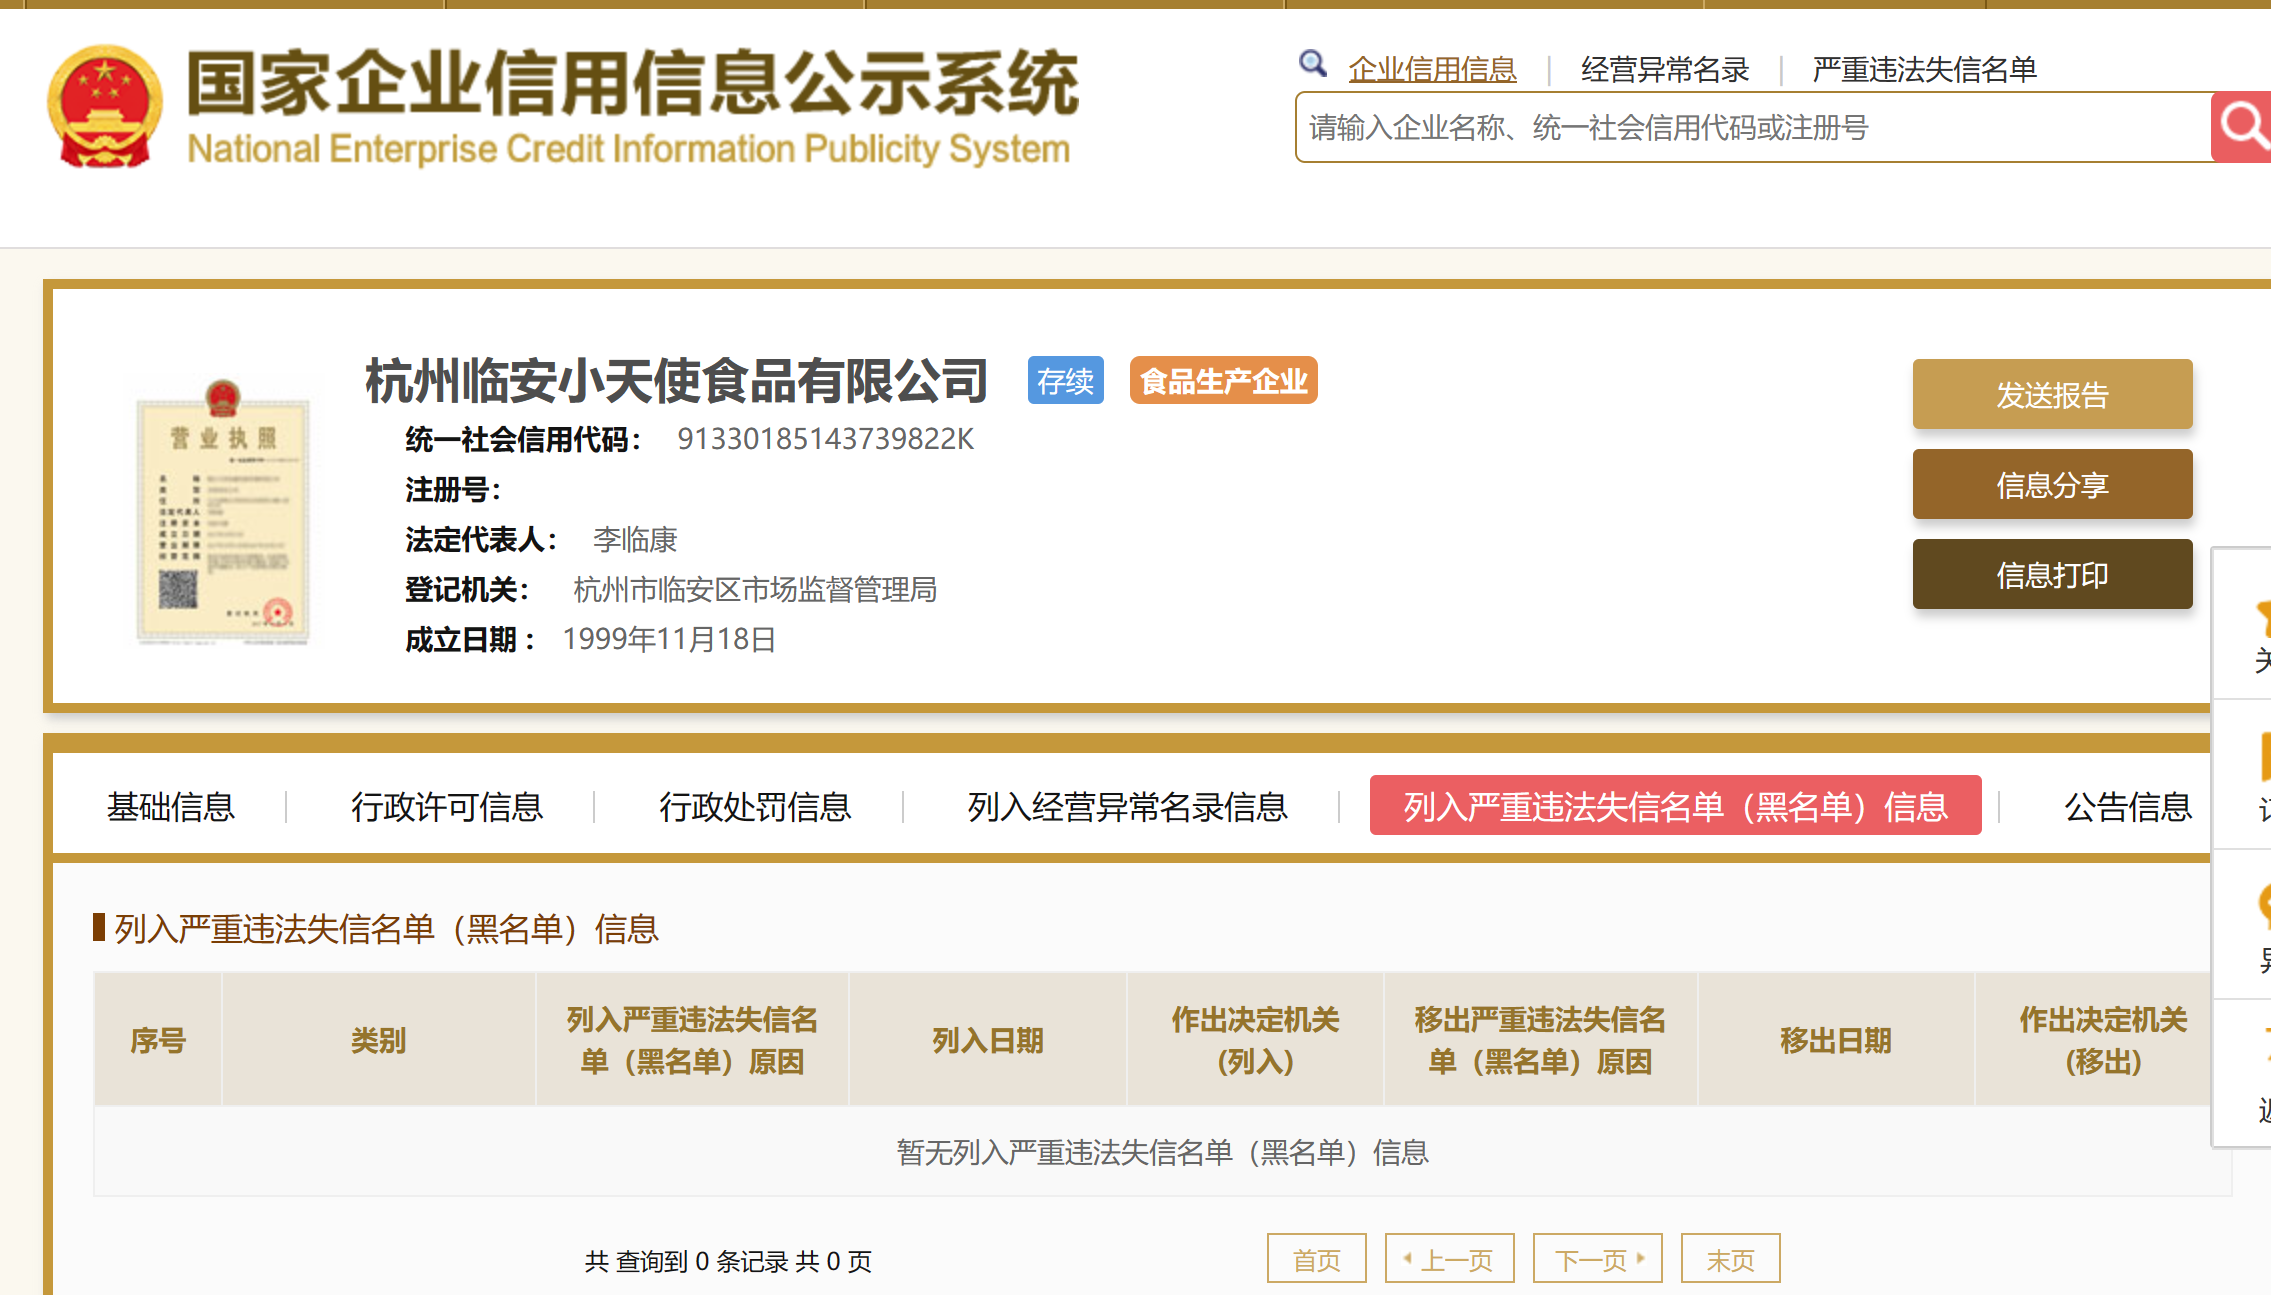Image resolution: width=2271 pixels, height=1295 pixels.
Task: Click the 存续 status badge
Action: coord(1065,380)
